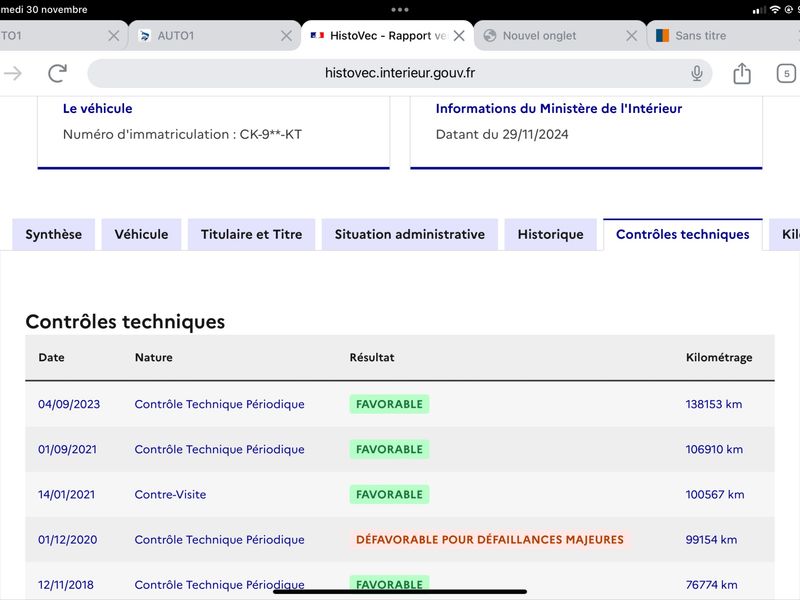Select the date 12/11/2018
The image size is (800, 600).
[66, 585]
